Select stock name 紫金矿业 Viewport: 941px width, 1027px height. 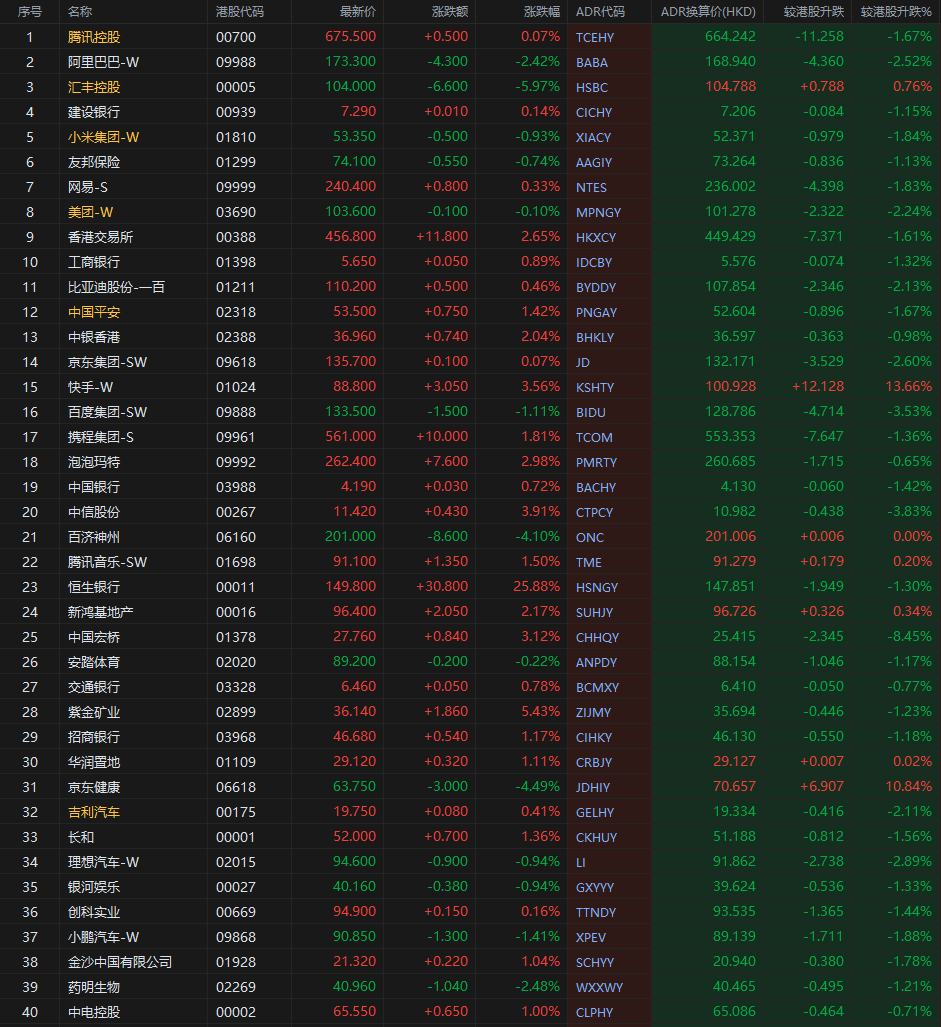[x=94, y=712]
